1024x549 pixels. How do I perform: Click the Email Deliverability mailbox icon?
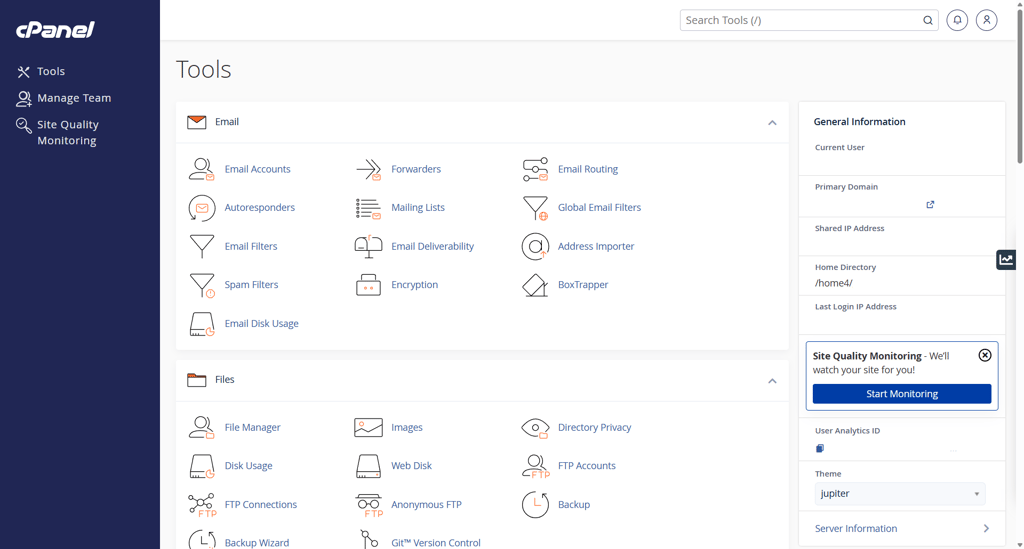pyautogui.click(x=368, y=246)
